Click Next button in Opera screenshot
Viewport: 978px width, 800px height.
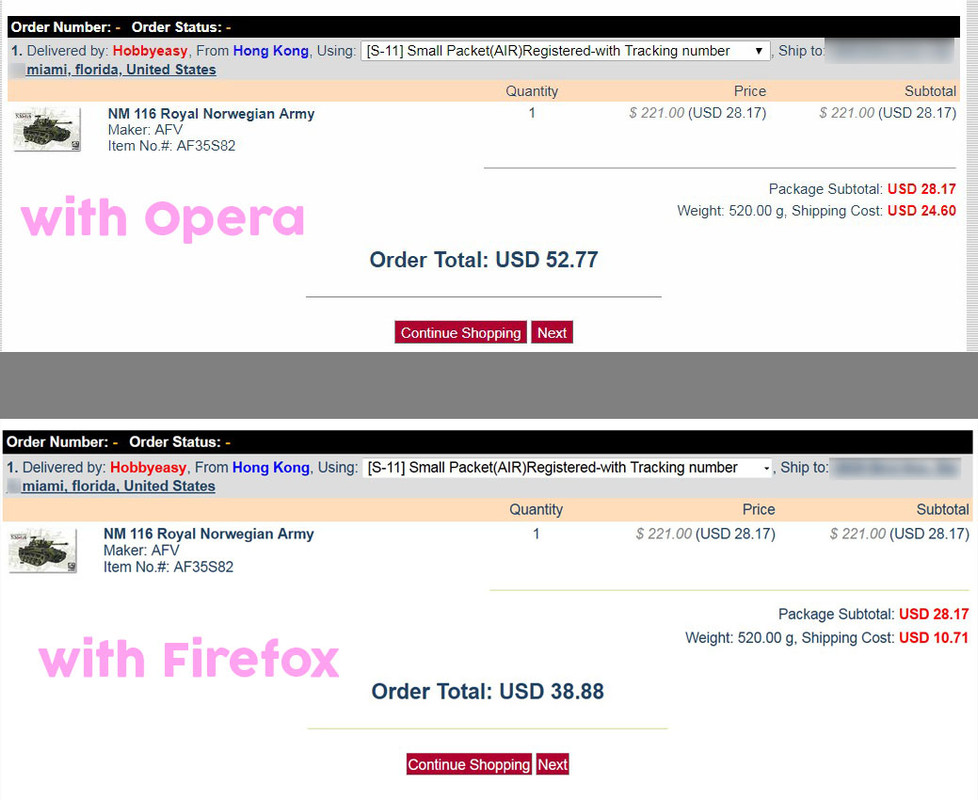552,332
